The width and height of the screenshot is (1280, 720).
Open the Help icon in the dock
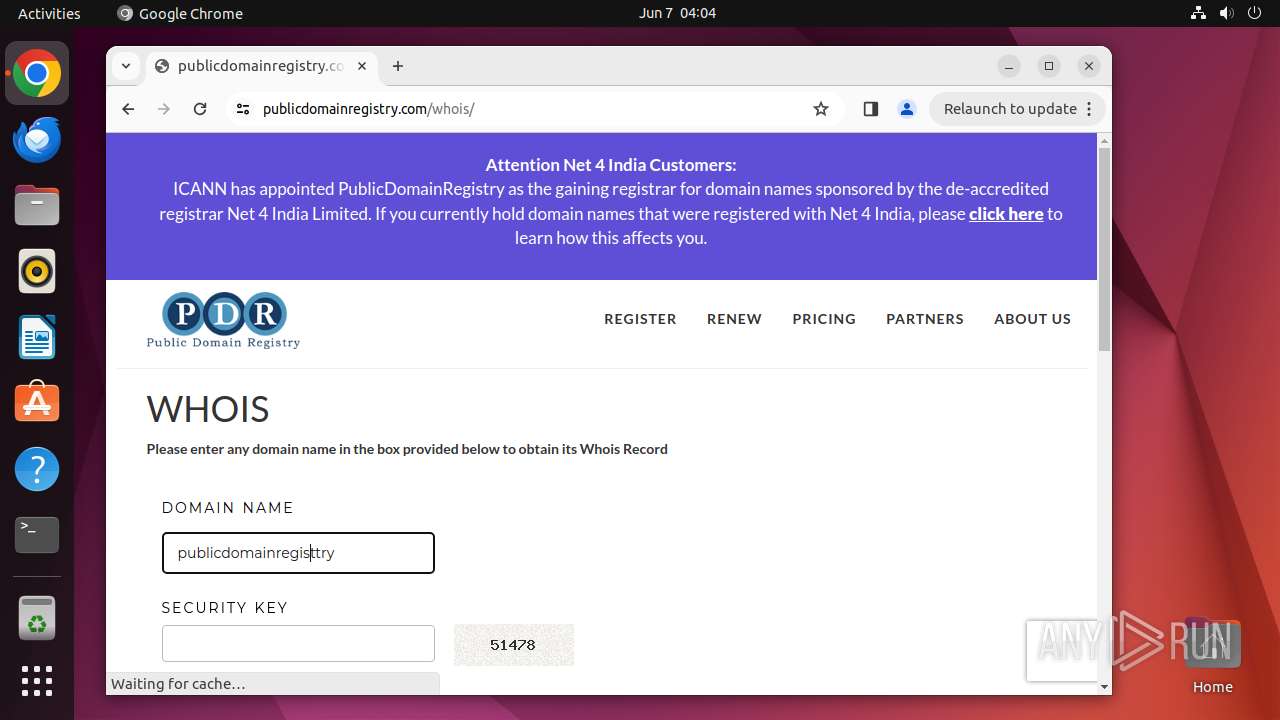(x=37, y=469)
